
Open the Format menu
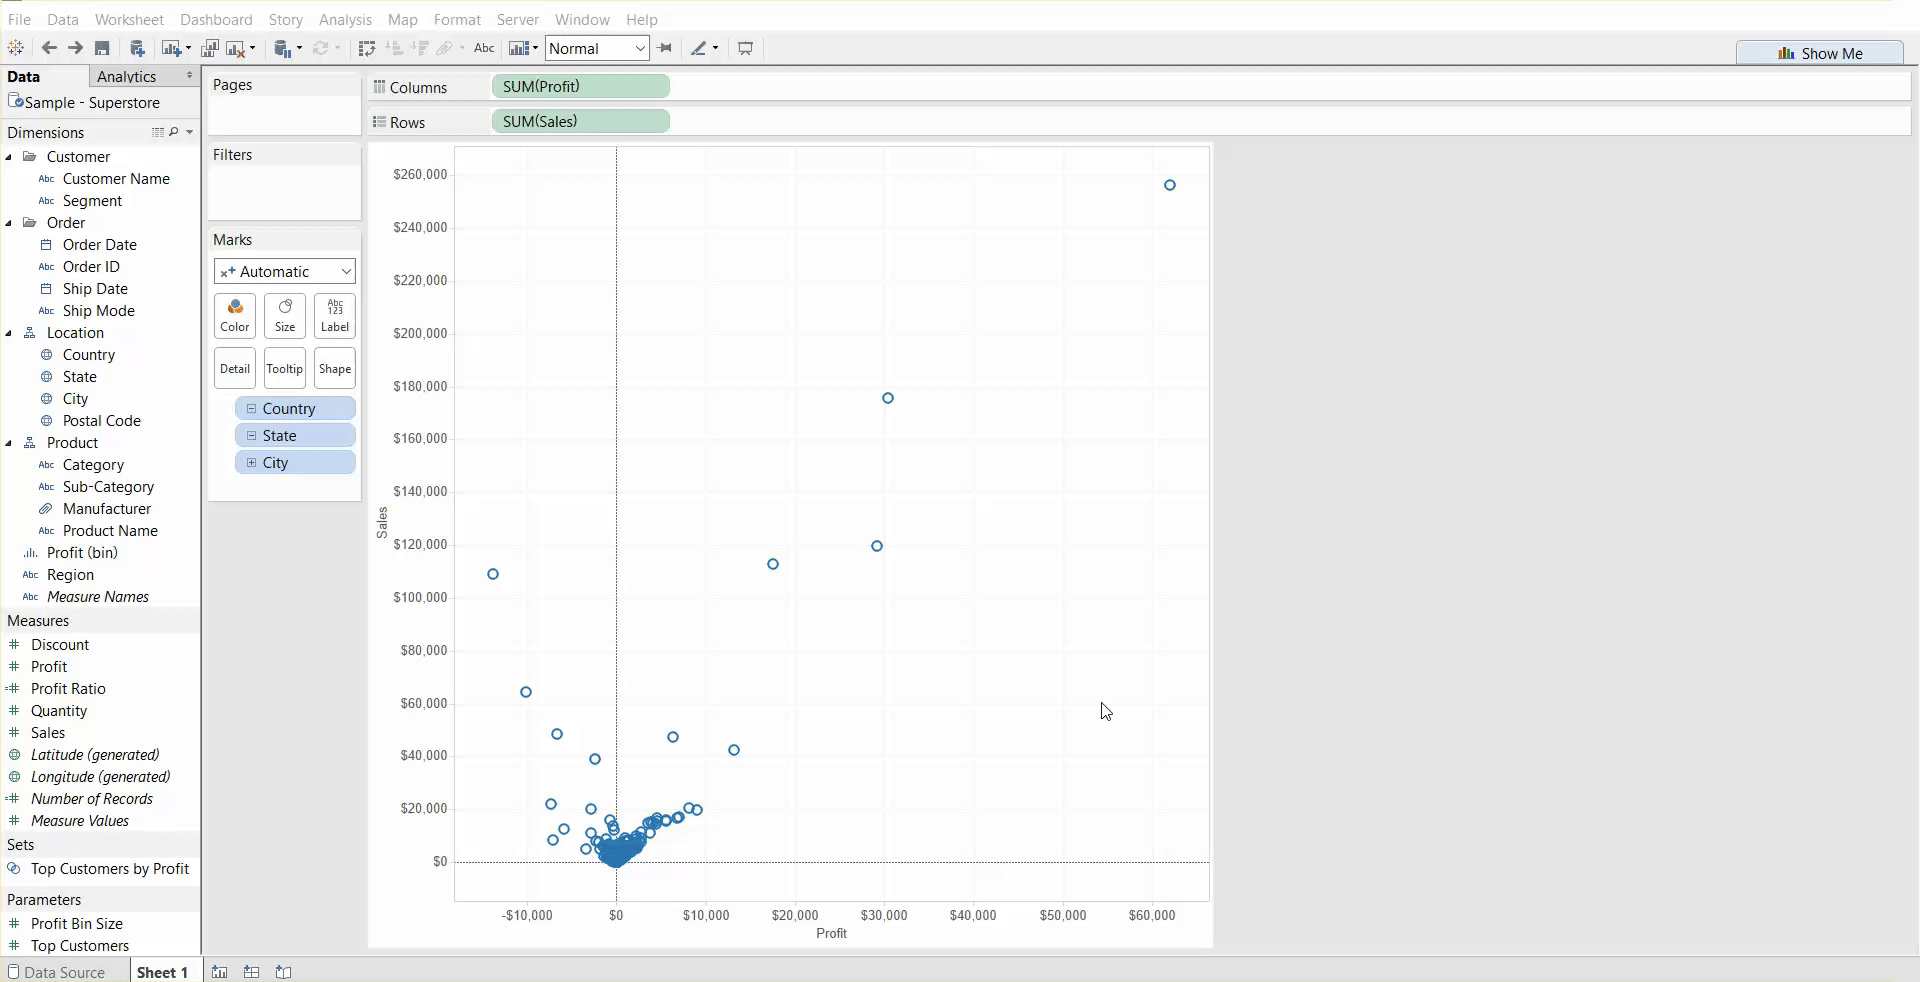[457, 19]
